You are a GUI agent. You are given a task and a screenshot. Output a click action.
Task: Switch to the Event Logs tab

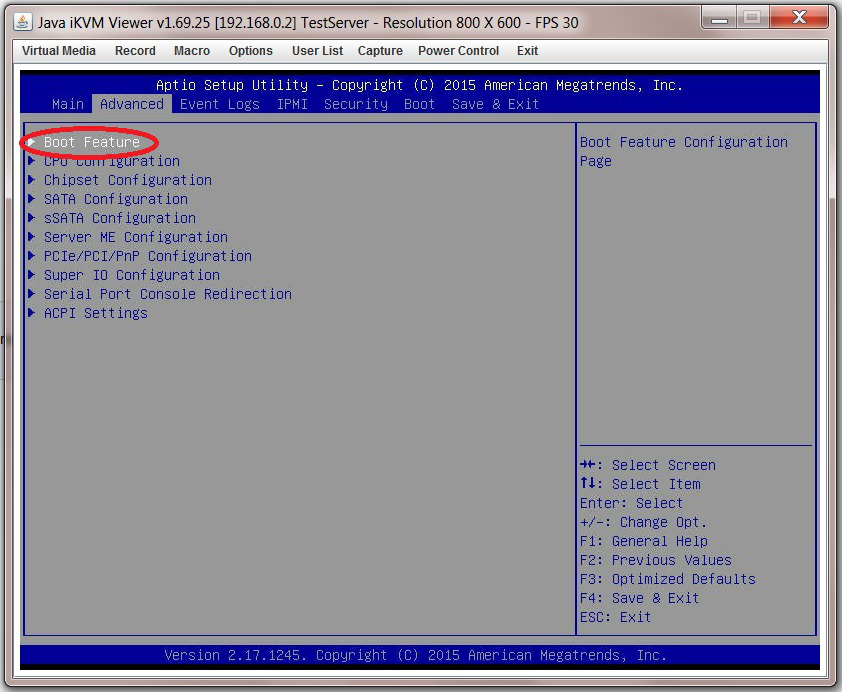(219, 104)
